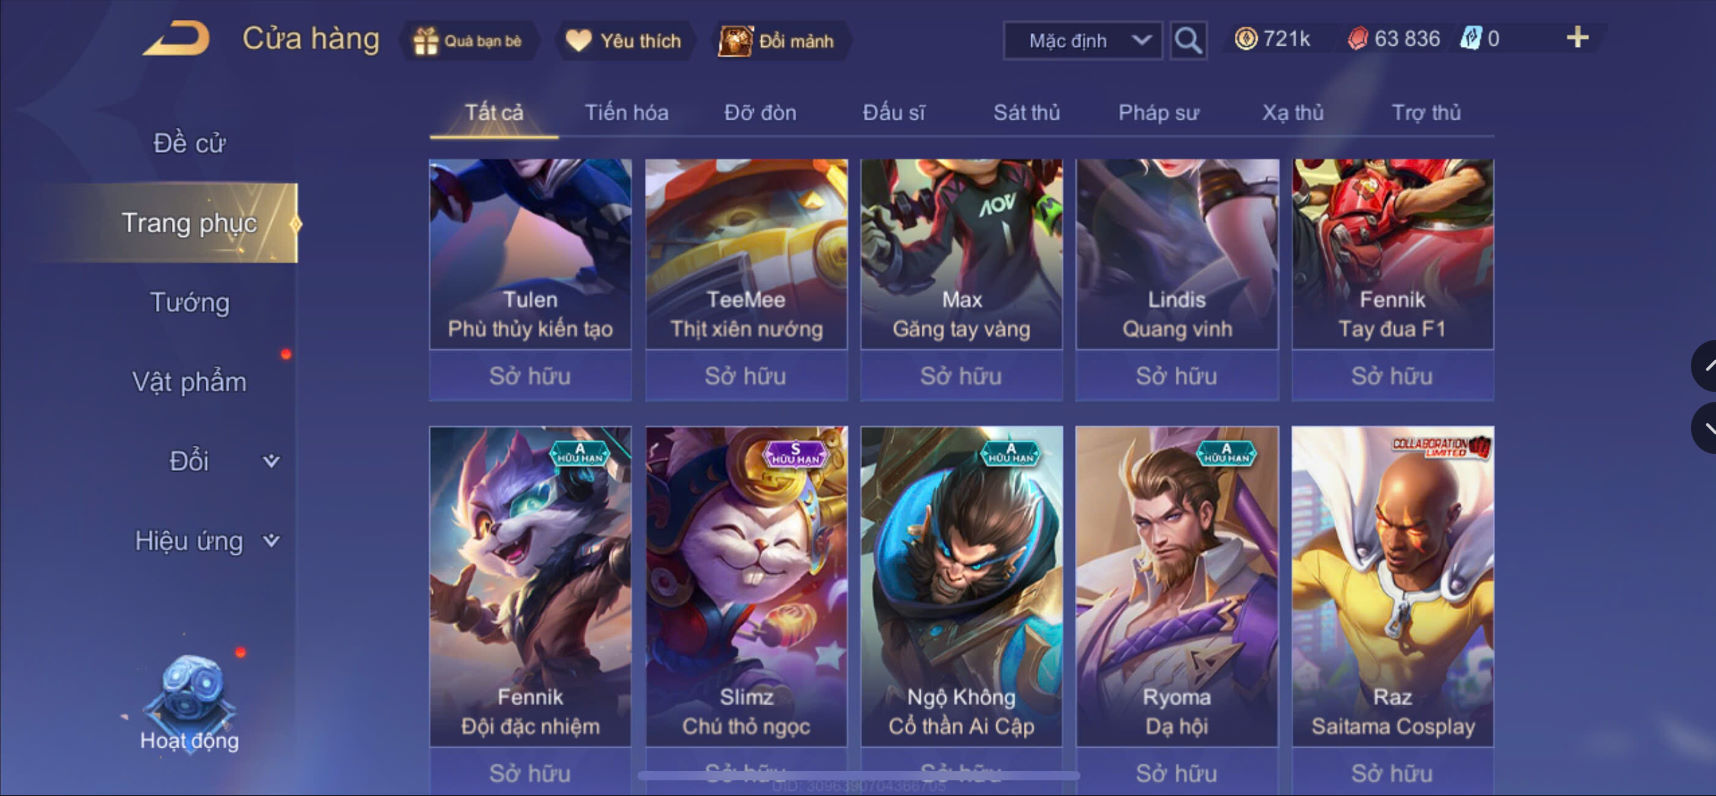Screen dimensions: 1716x796
Task: Open Yêu thích heart favorites
Action: tap(578, 41)
